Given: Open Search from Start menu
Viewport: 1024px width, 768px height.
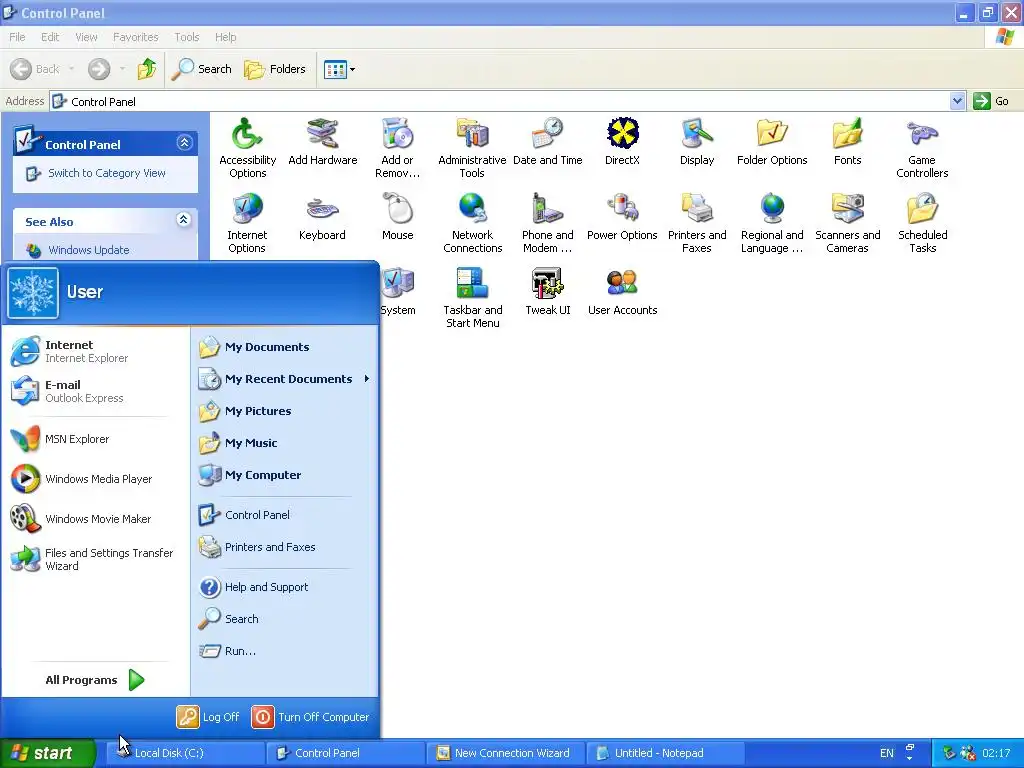Looking at the screenshot, I should (x=285, y=618).
